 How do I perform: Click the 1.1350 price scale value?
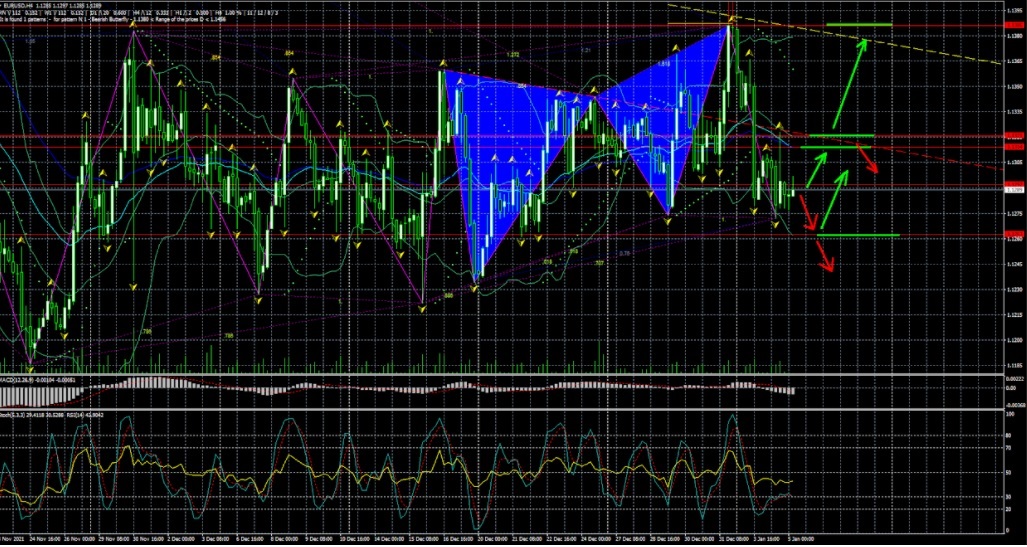click(x=1015, y=86)
